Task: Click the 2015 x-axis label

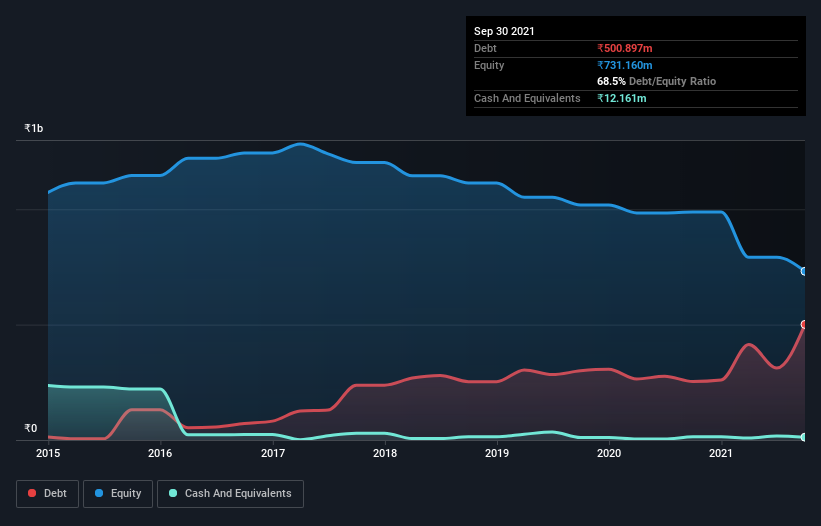Action: (48, 453)
